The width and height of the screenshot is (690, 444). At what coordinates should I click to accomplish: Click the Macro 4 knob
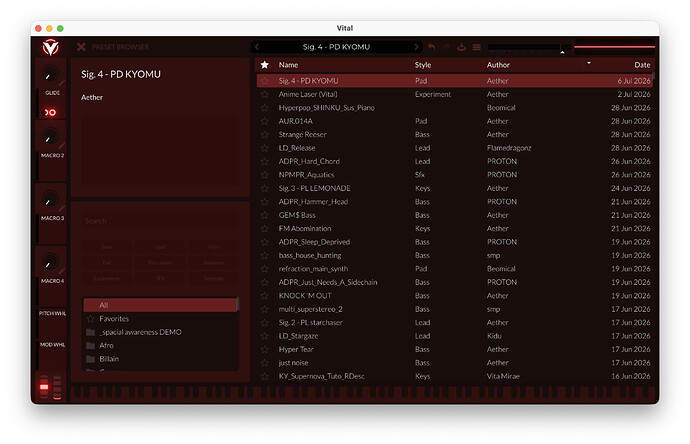(x=50, y=262)
